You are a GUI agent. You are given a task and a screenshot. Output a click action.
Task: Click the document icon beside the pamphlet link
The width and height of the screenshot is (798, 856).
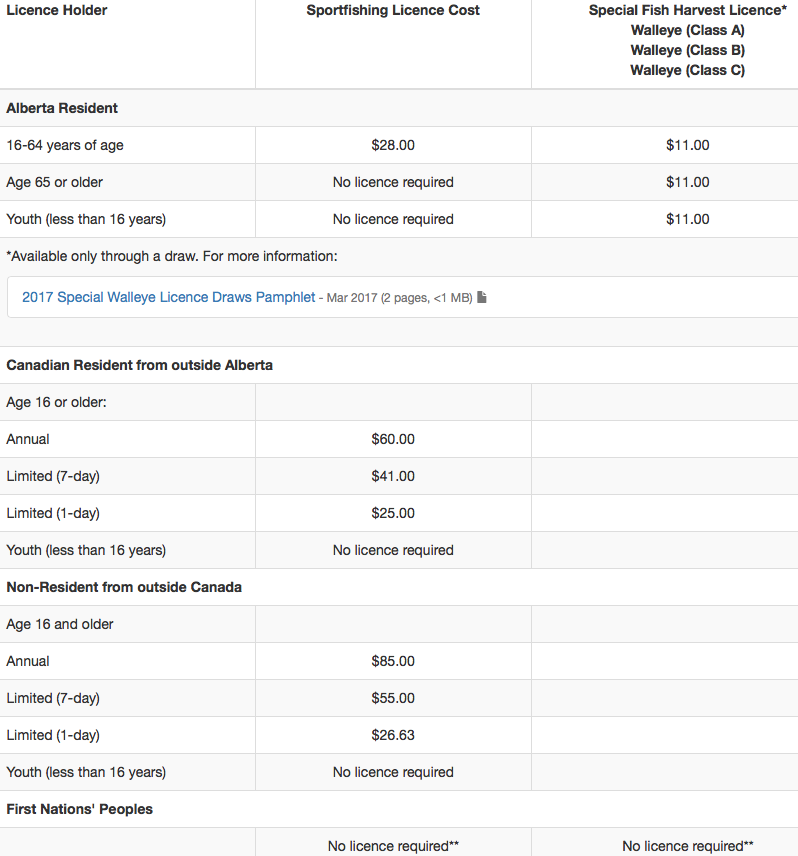tap(481, 297)
